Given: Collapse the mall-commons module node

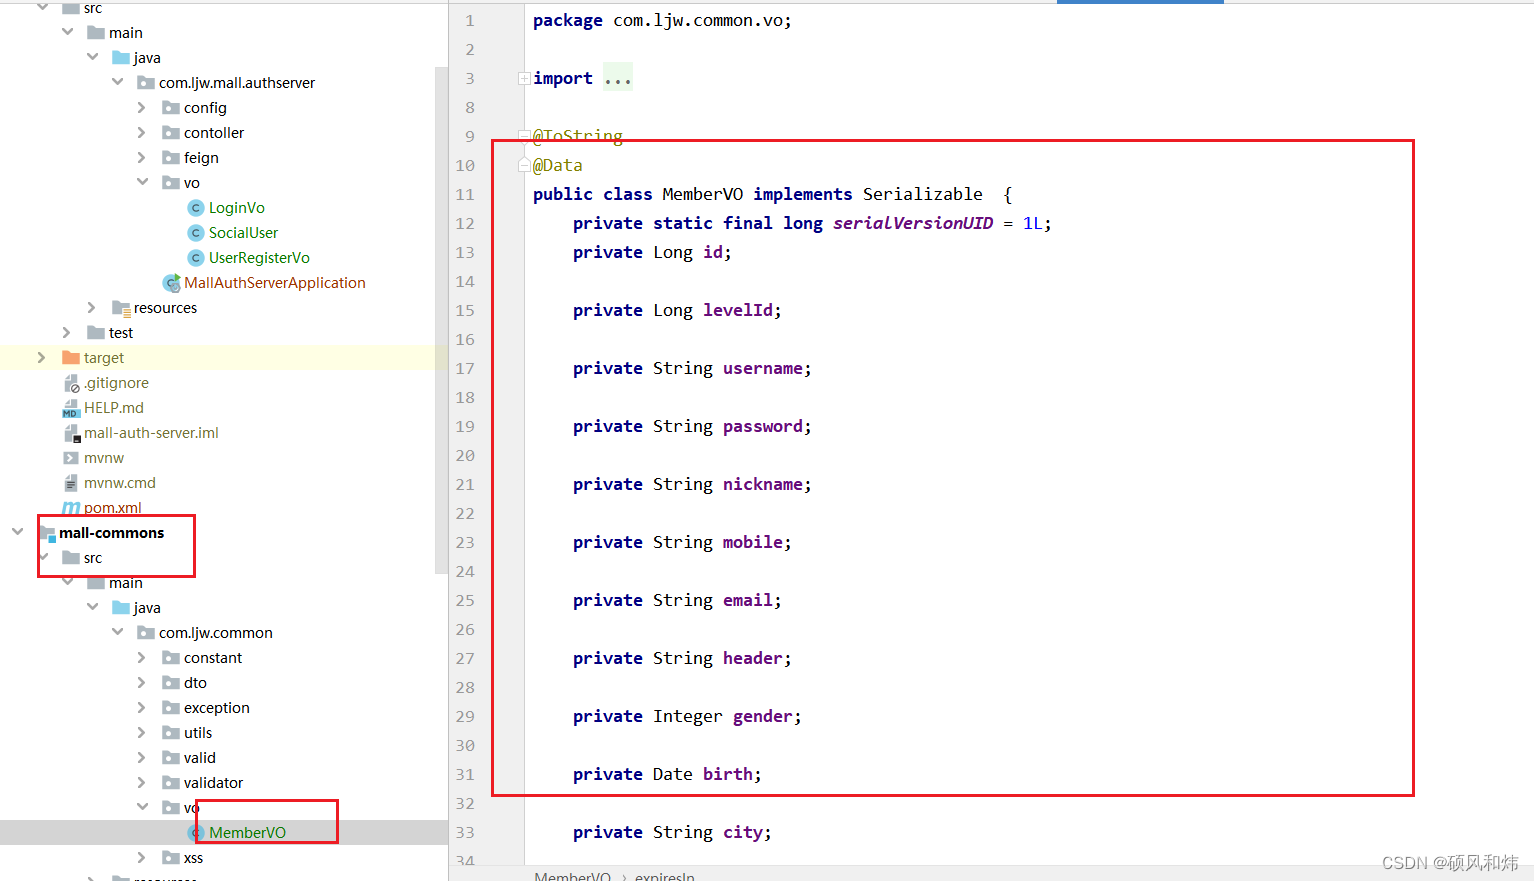Looking at the screenshot, I should click(x=17, y=532).
